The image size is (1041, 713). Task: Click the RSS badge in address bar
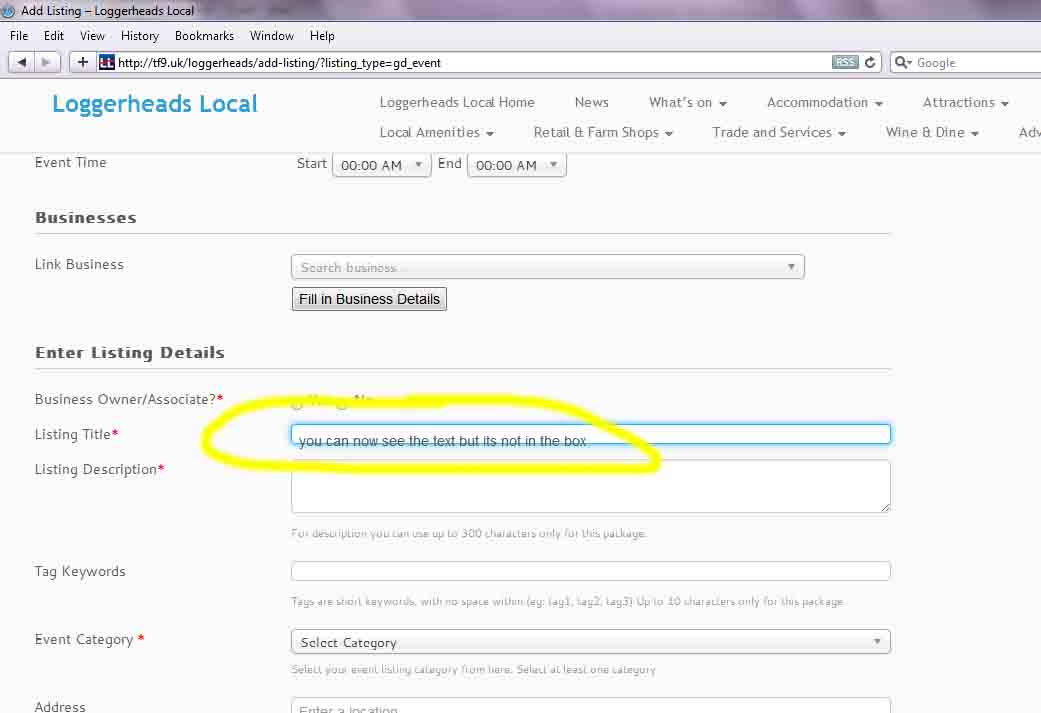845,62
